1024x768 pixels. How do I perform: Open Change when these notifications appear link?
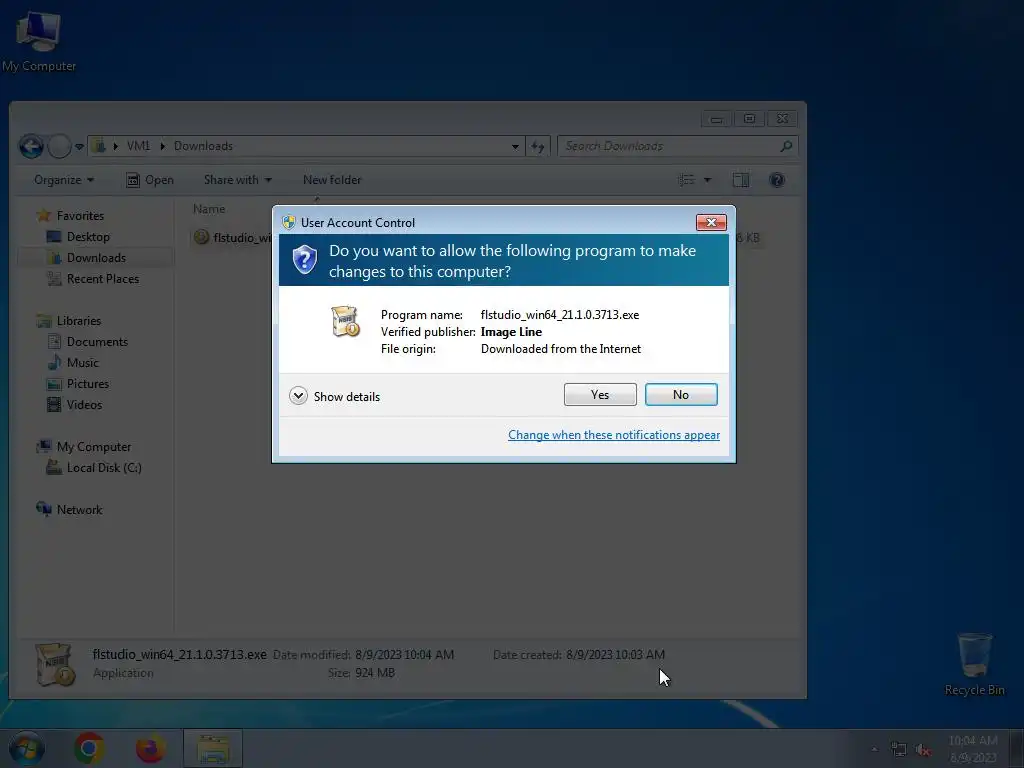tap(614, 435)
